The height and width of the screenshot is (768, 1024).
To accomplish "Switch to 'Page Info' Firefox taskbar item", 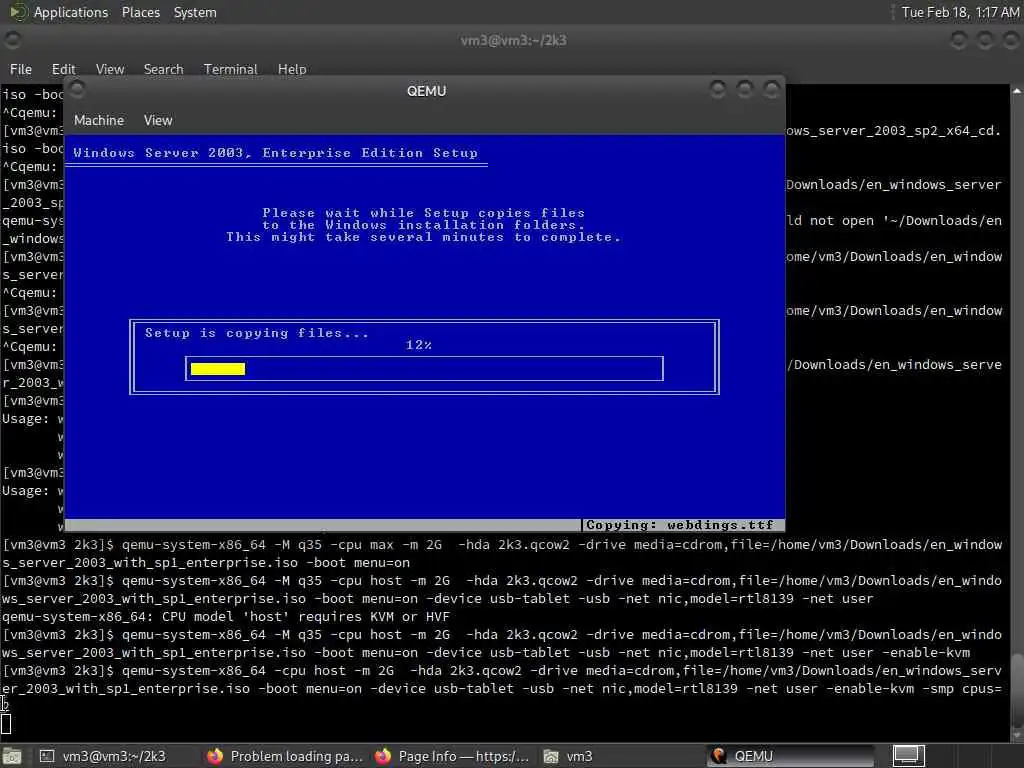I will [453, 756].
